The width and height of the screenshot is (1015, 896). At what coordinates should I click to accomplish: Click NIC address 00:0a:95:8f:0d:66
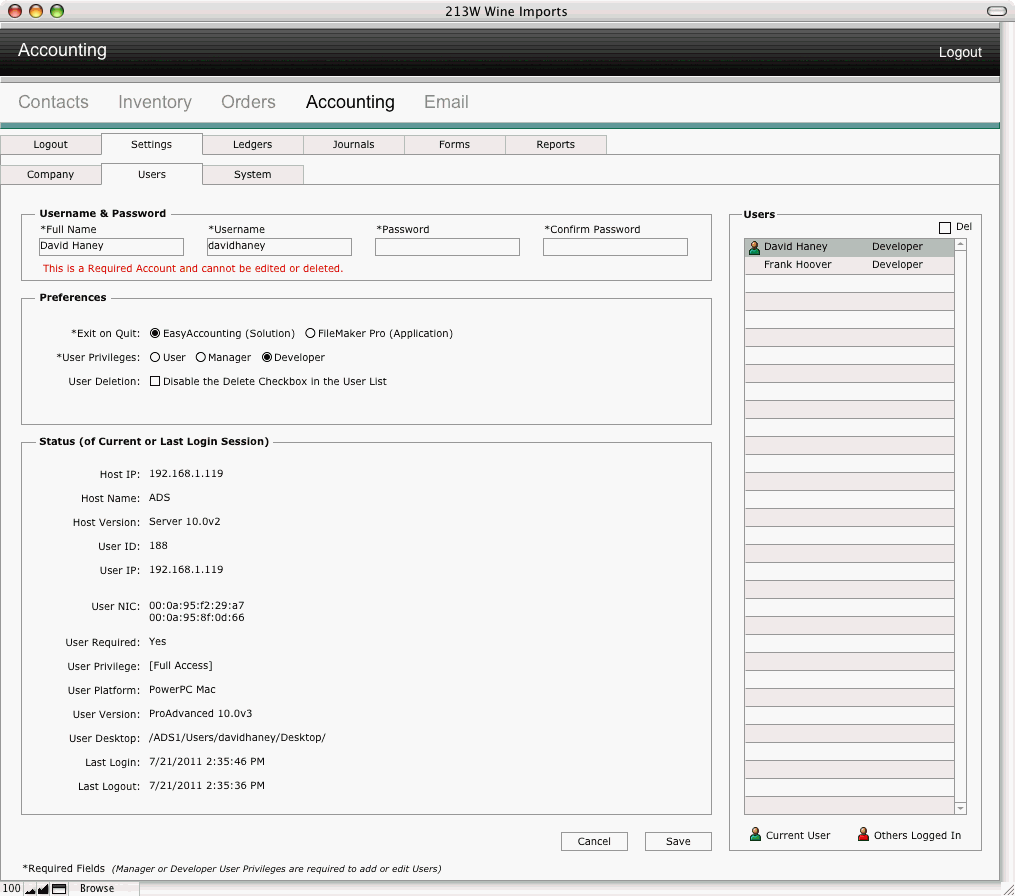[197, 618]
